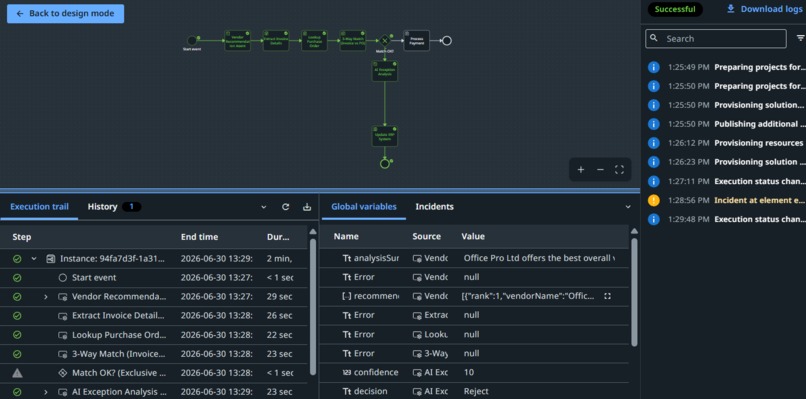The width and height of the screenshot is (806, 399).
Task: Select the Extract Invoice Details trail row
Action: point(154,316)
